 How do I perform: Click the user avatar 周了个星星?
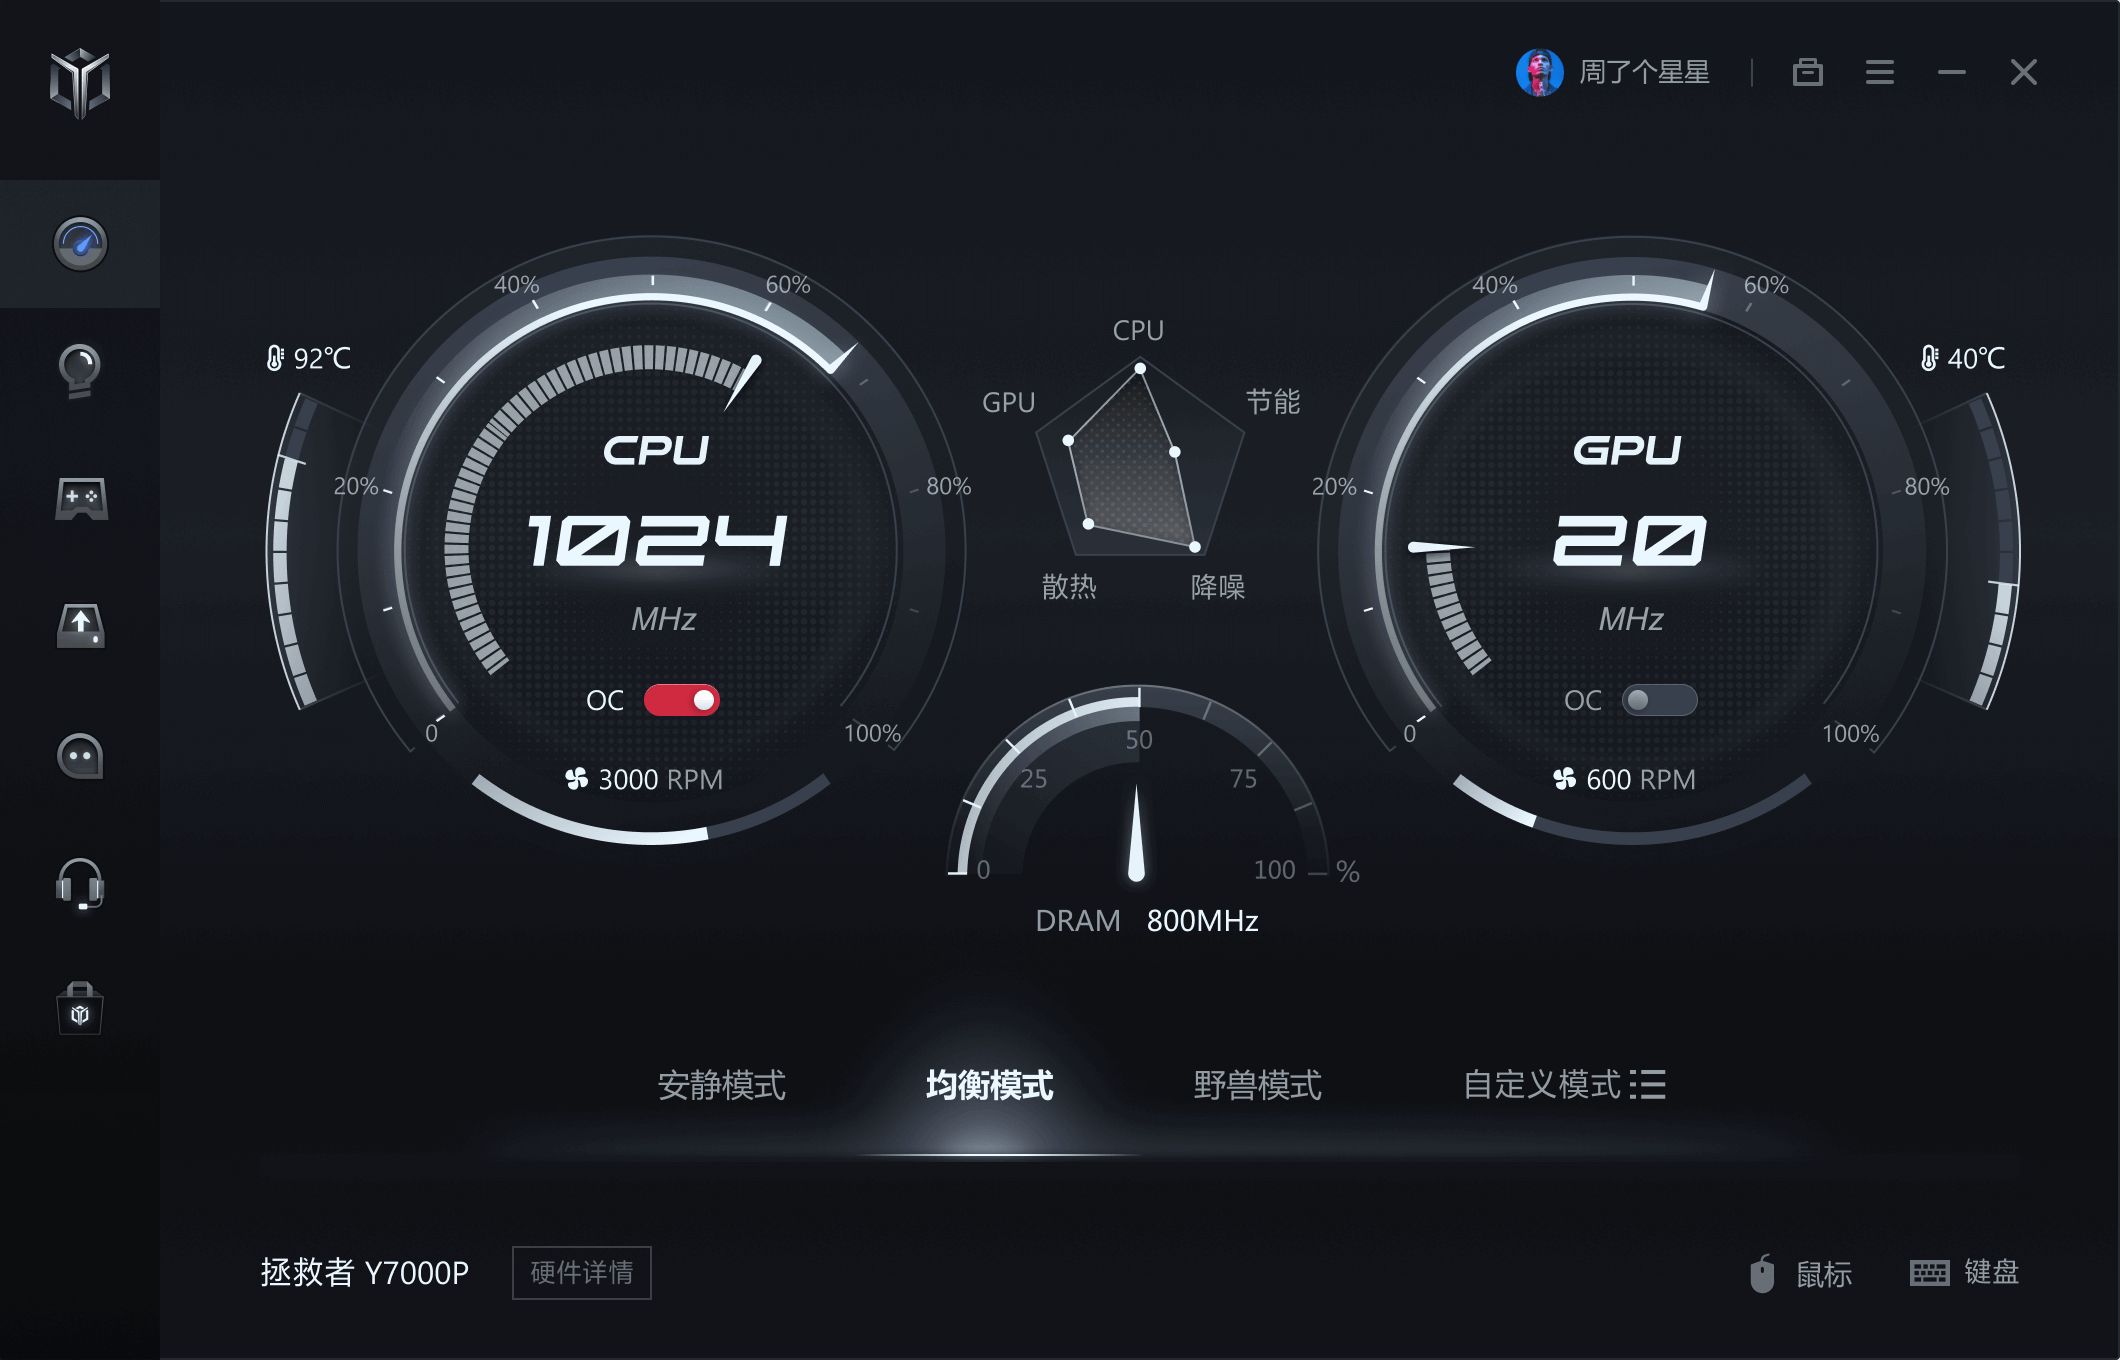point(1539,72)
